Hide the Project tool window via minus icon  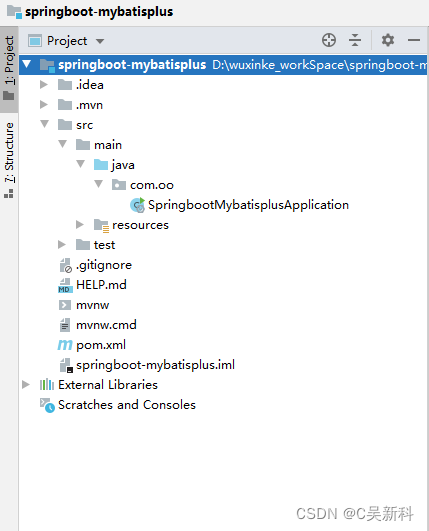pos(414,40)
